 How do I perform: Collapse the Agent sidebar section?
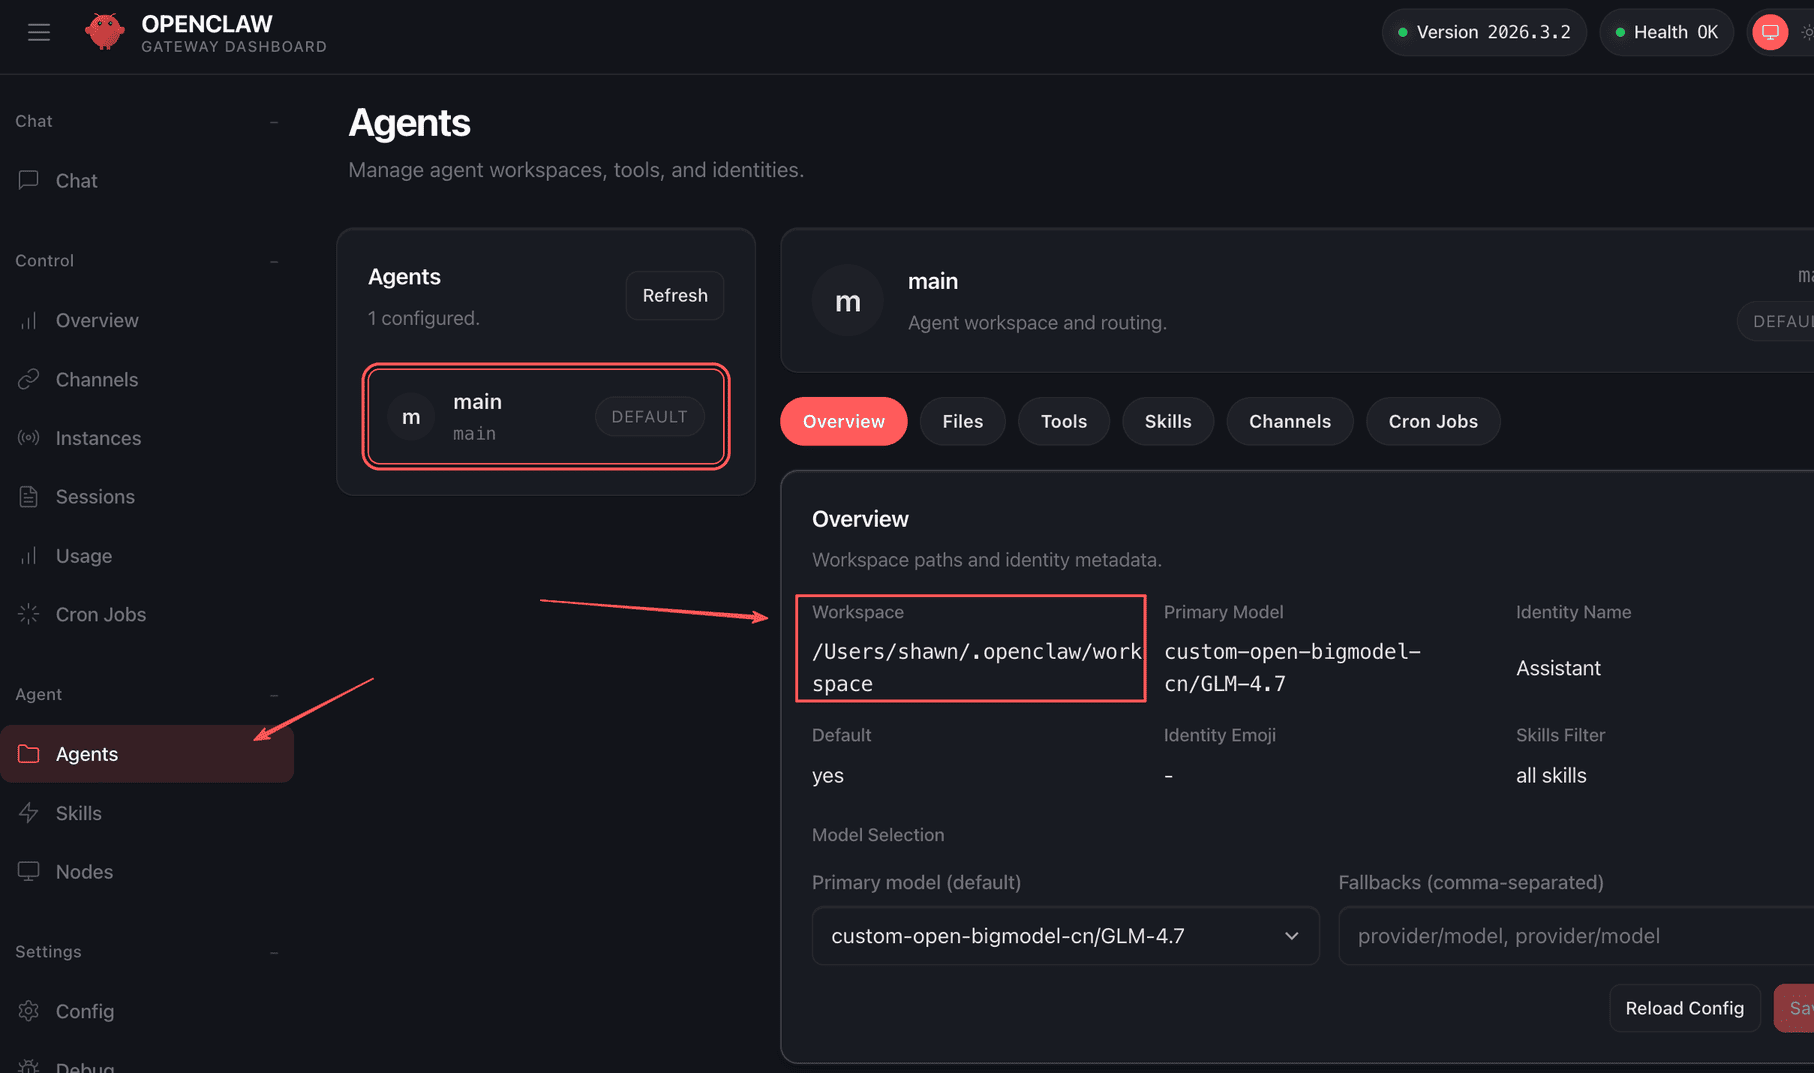(x=274, y=695)
